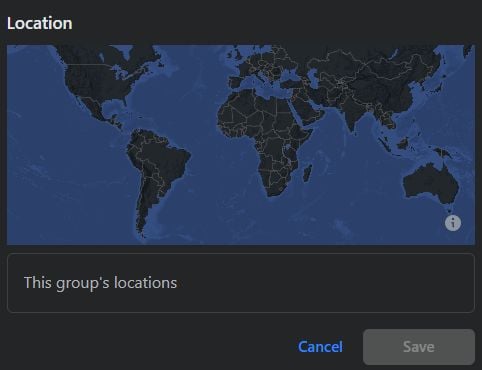Click the map info icon
482x370 pixels.
coord(453,223)
